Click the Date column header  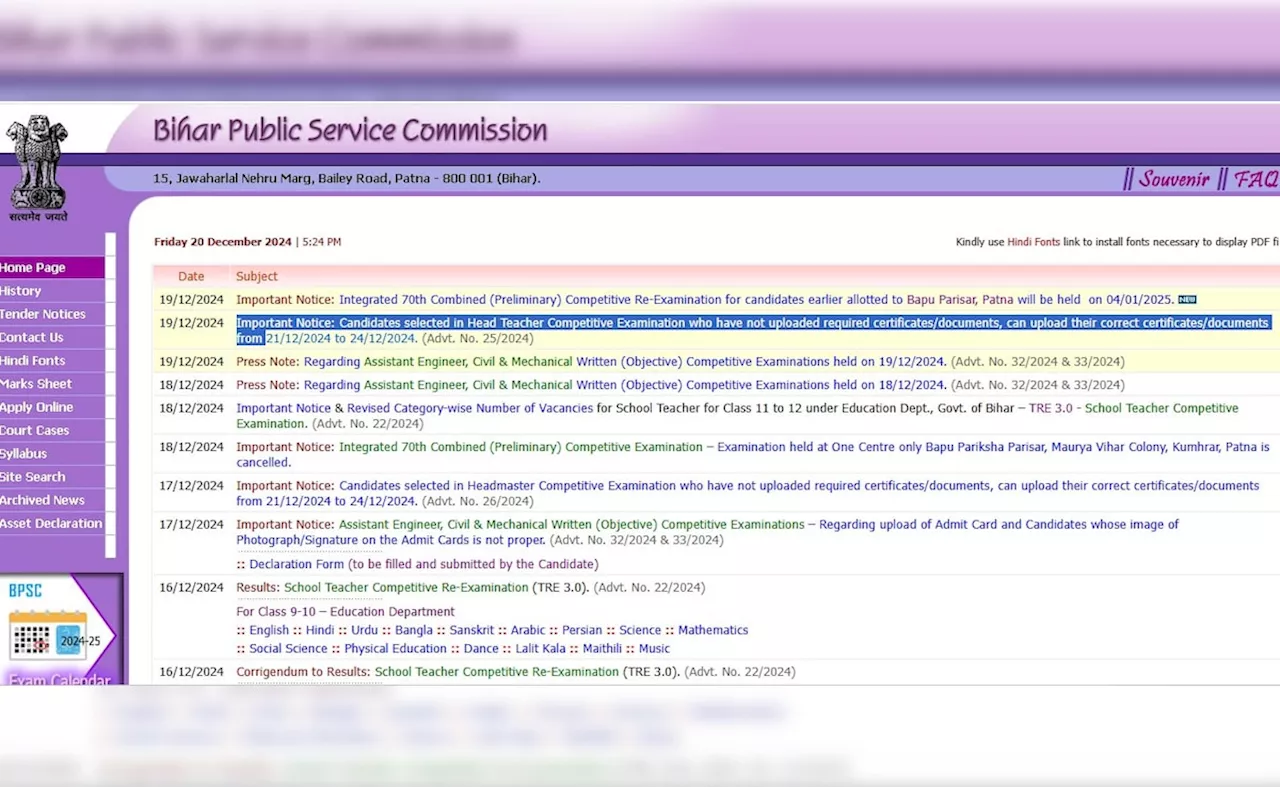[x=191, y=277]
